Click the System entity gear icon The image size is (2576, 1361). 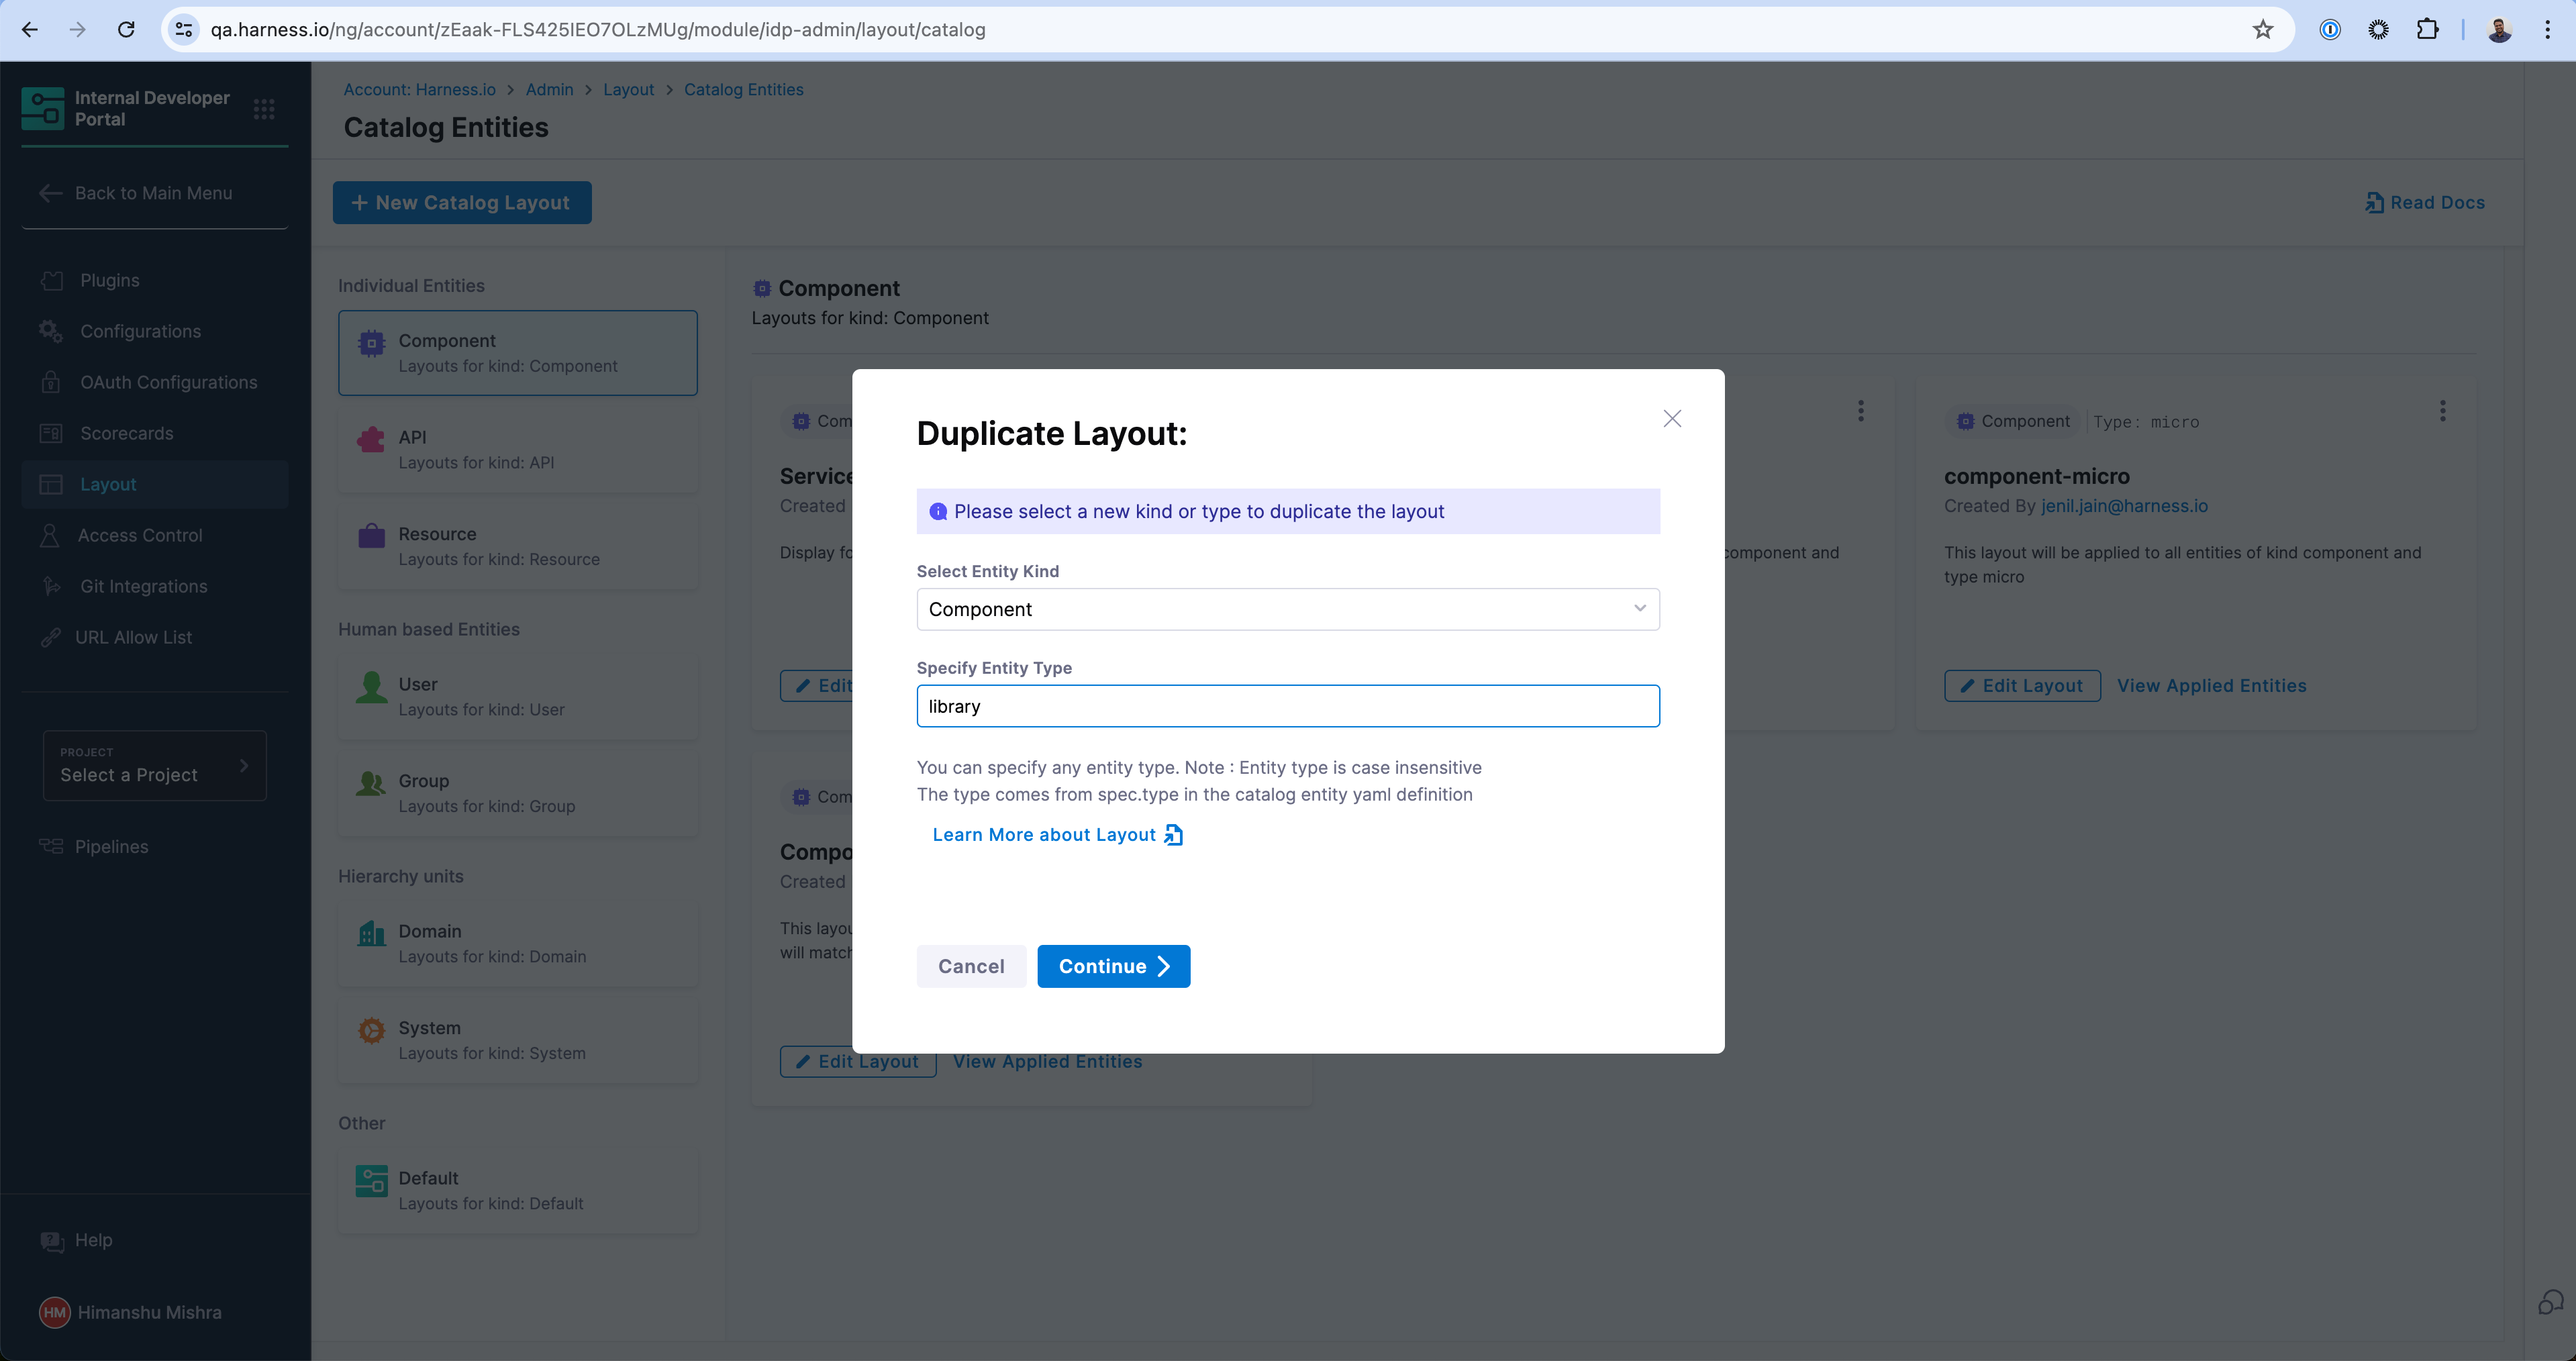tap(371, 1030)
